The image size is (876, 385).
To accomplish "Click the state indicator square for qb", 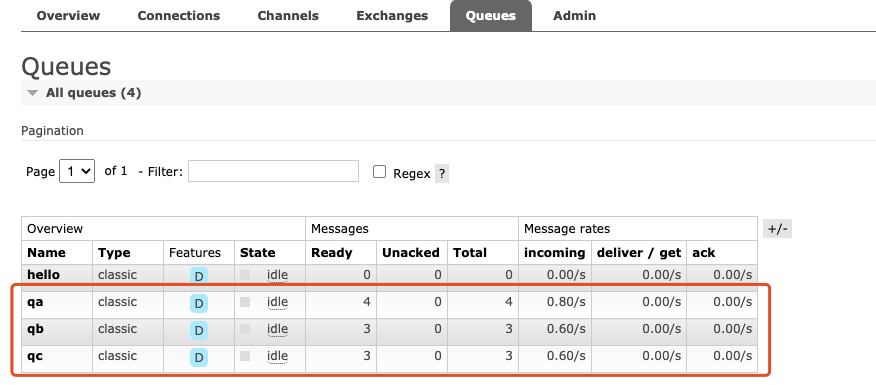I will [245, 329].
